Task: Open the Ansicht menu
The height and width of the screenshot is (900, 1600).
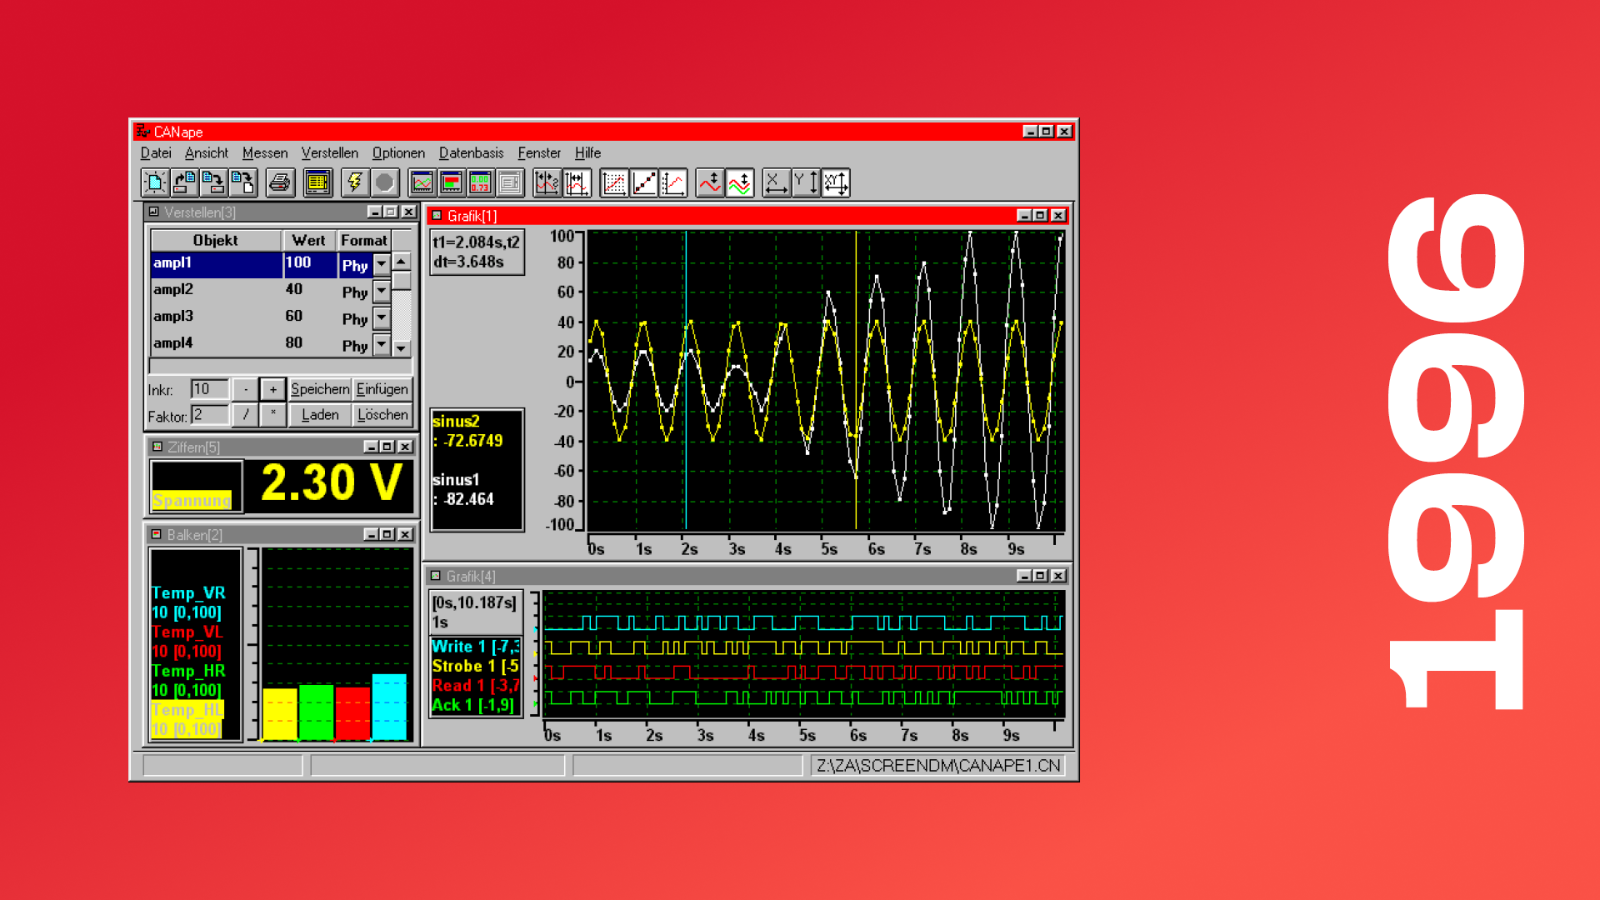Action: (x=207, y=153)
